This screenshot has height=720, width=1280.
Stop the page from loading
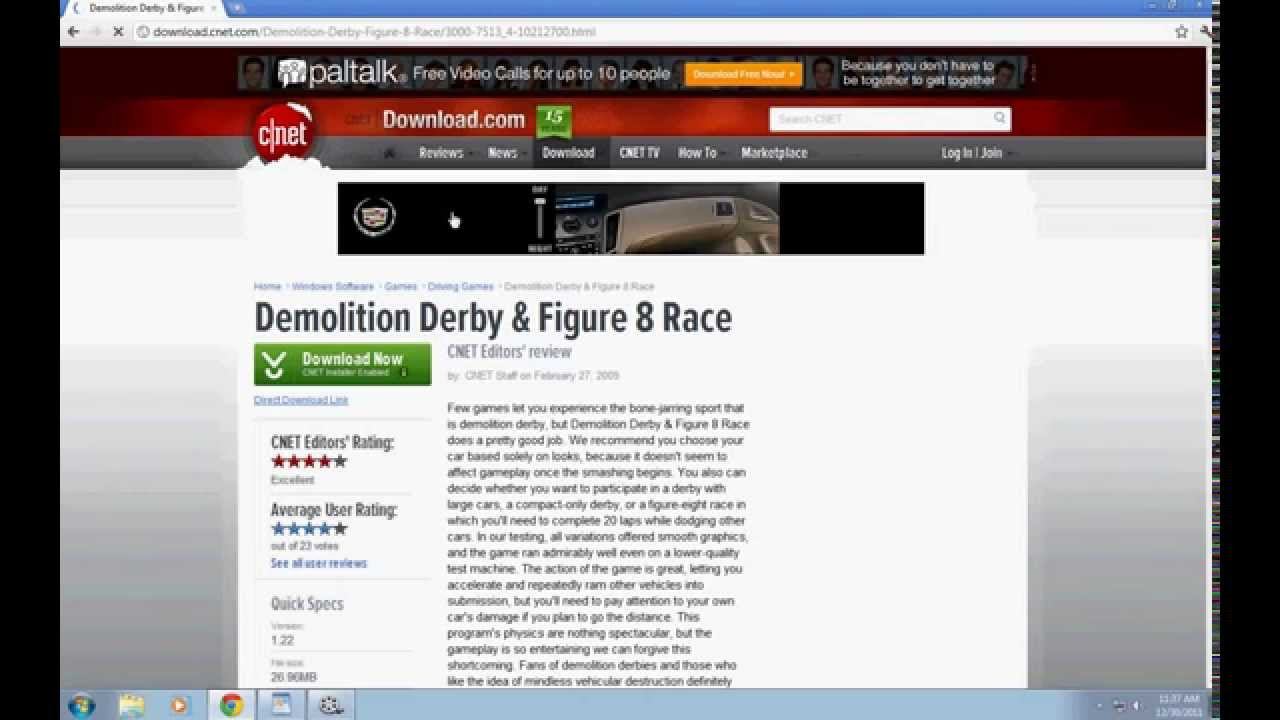click(x=118, y=32)
